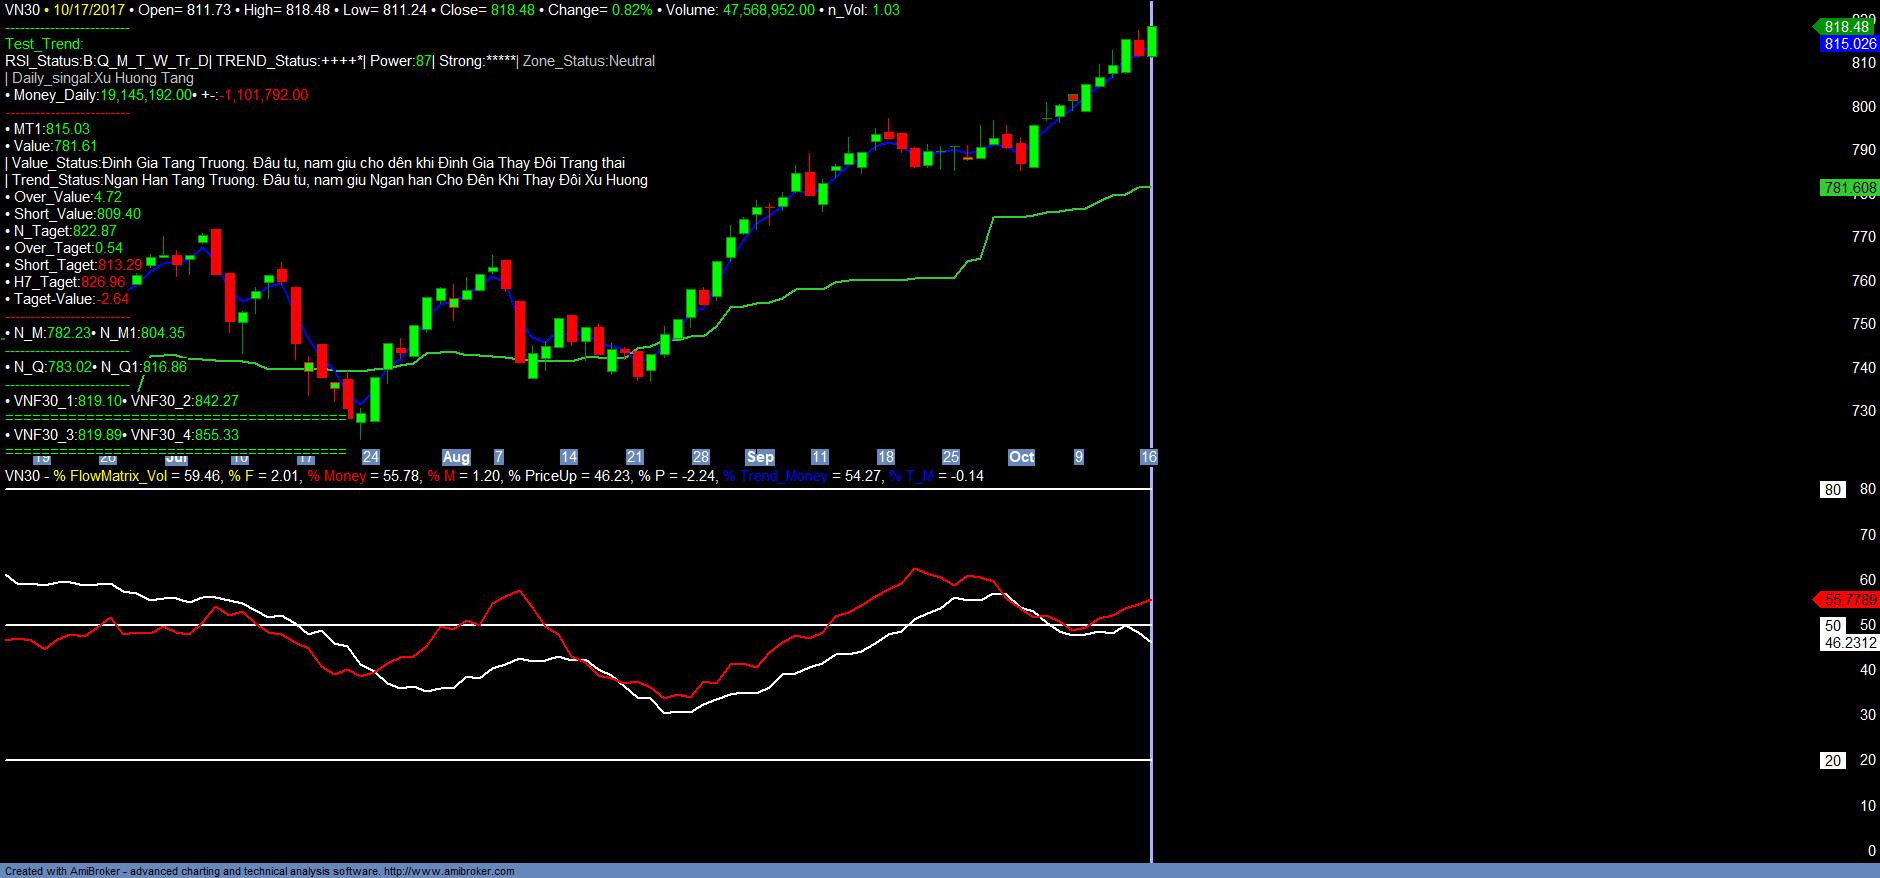Pick the 28 date label on time axis
Viewport: 1880px width, 878px height.
[701, 457]
